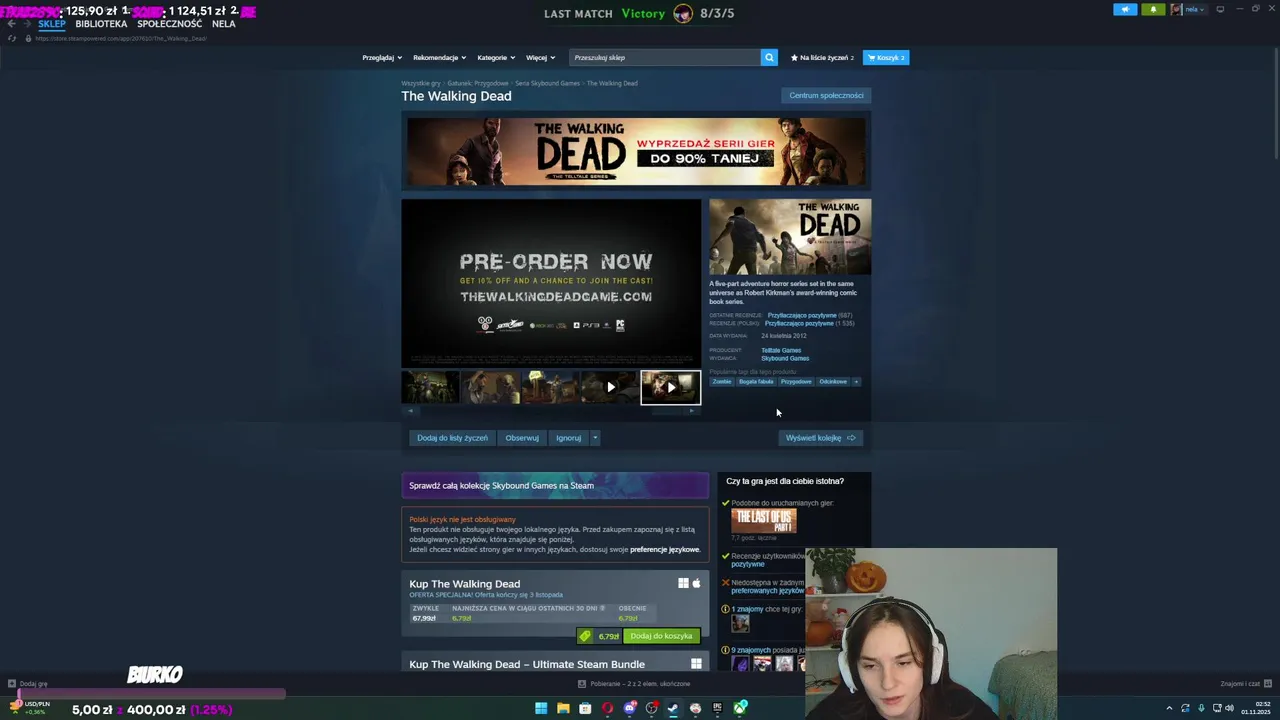This screenshot has width=1280, height=720.
Task: Open the wishlist 'Na liście życzeń' link
Action: point(822,57)
